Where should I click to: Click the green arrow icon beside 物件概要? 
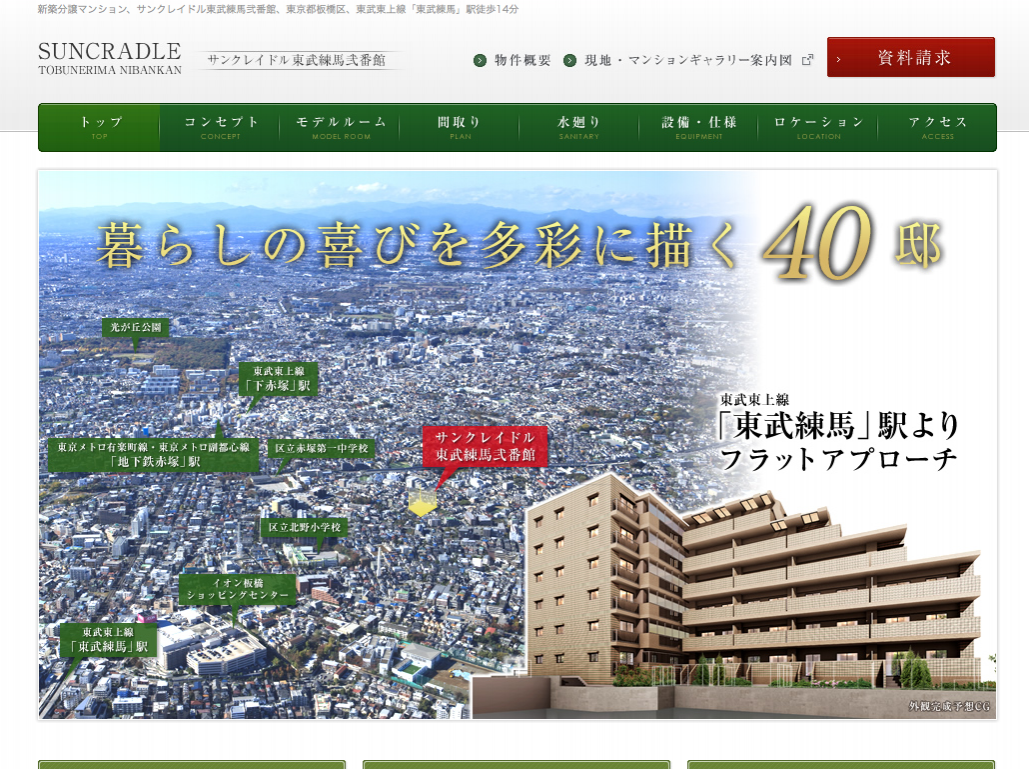click(x=480, y=60)
